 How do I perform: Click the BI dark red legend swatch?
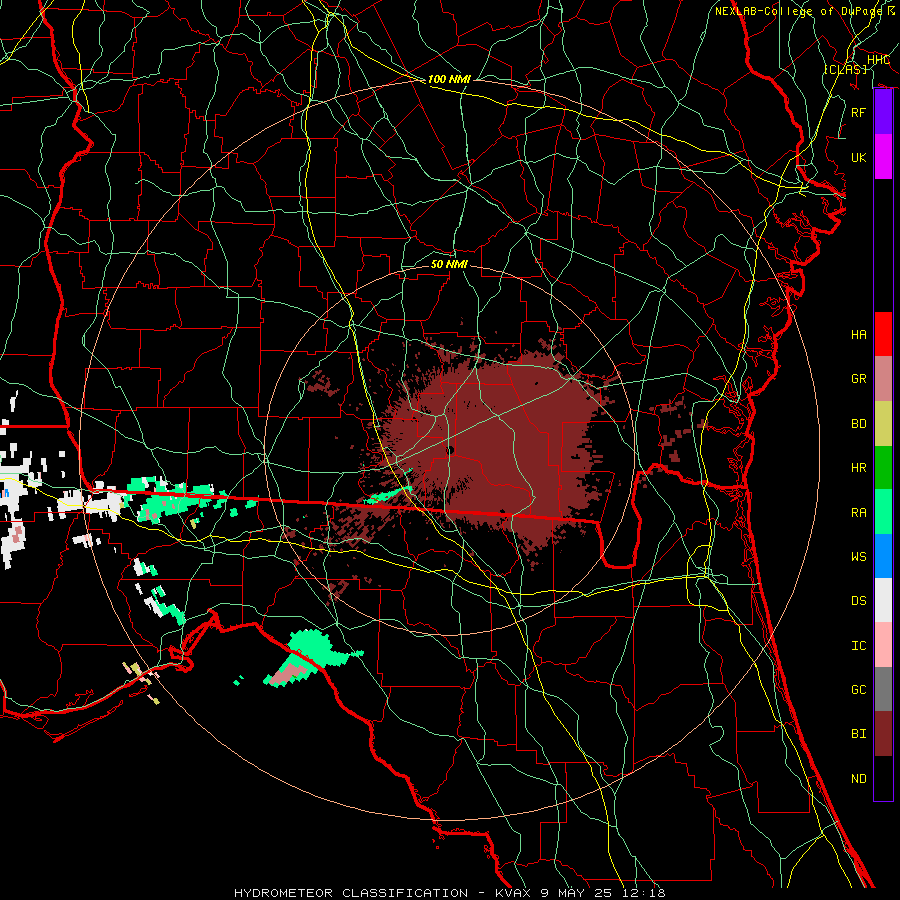[883, 734]
